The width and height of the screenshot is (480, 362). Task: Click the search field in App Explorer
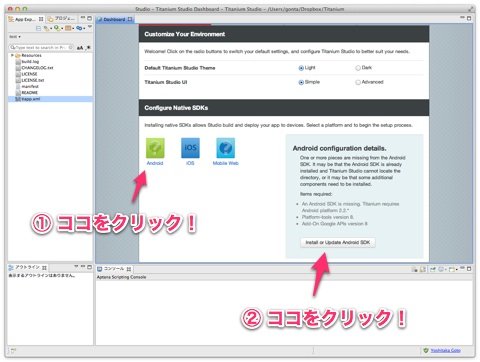click(x=42, y=48)
